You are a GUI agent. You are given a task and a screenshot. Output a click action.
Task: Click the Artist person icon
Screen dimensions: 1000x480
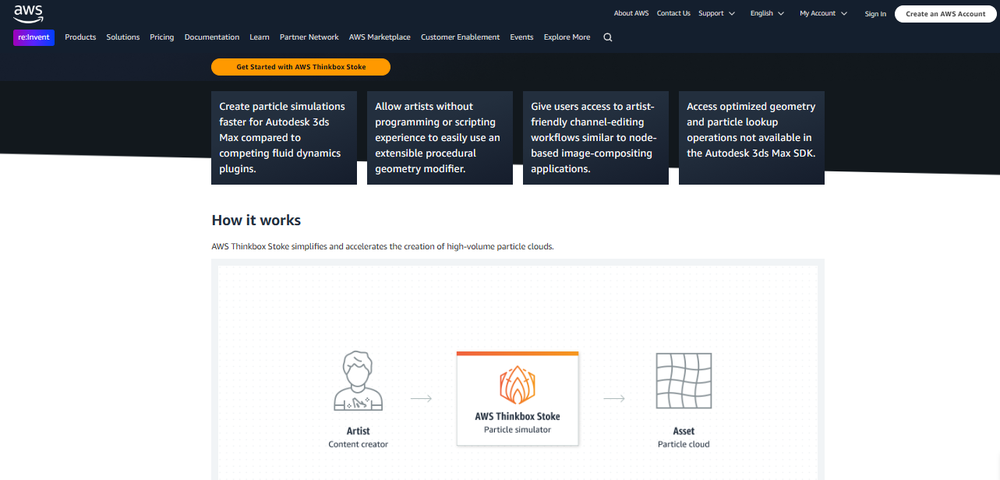(358, 380)
